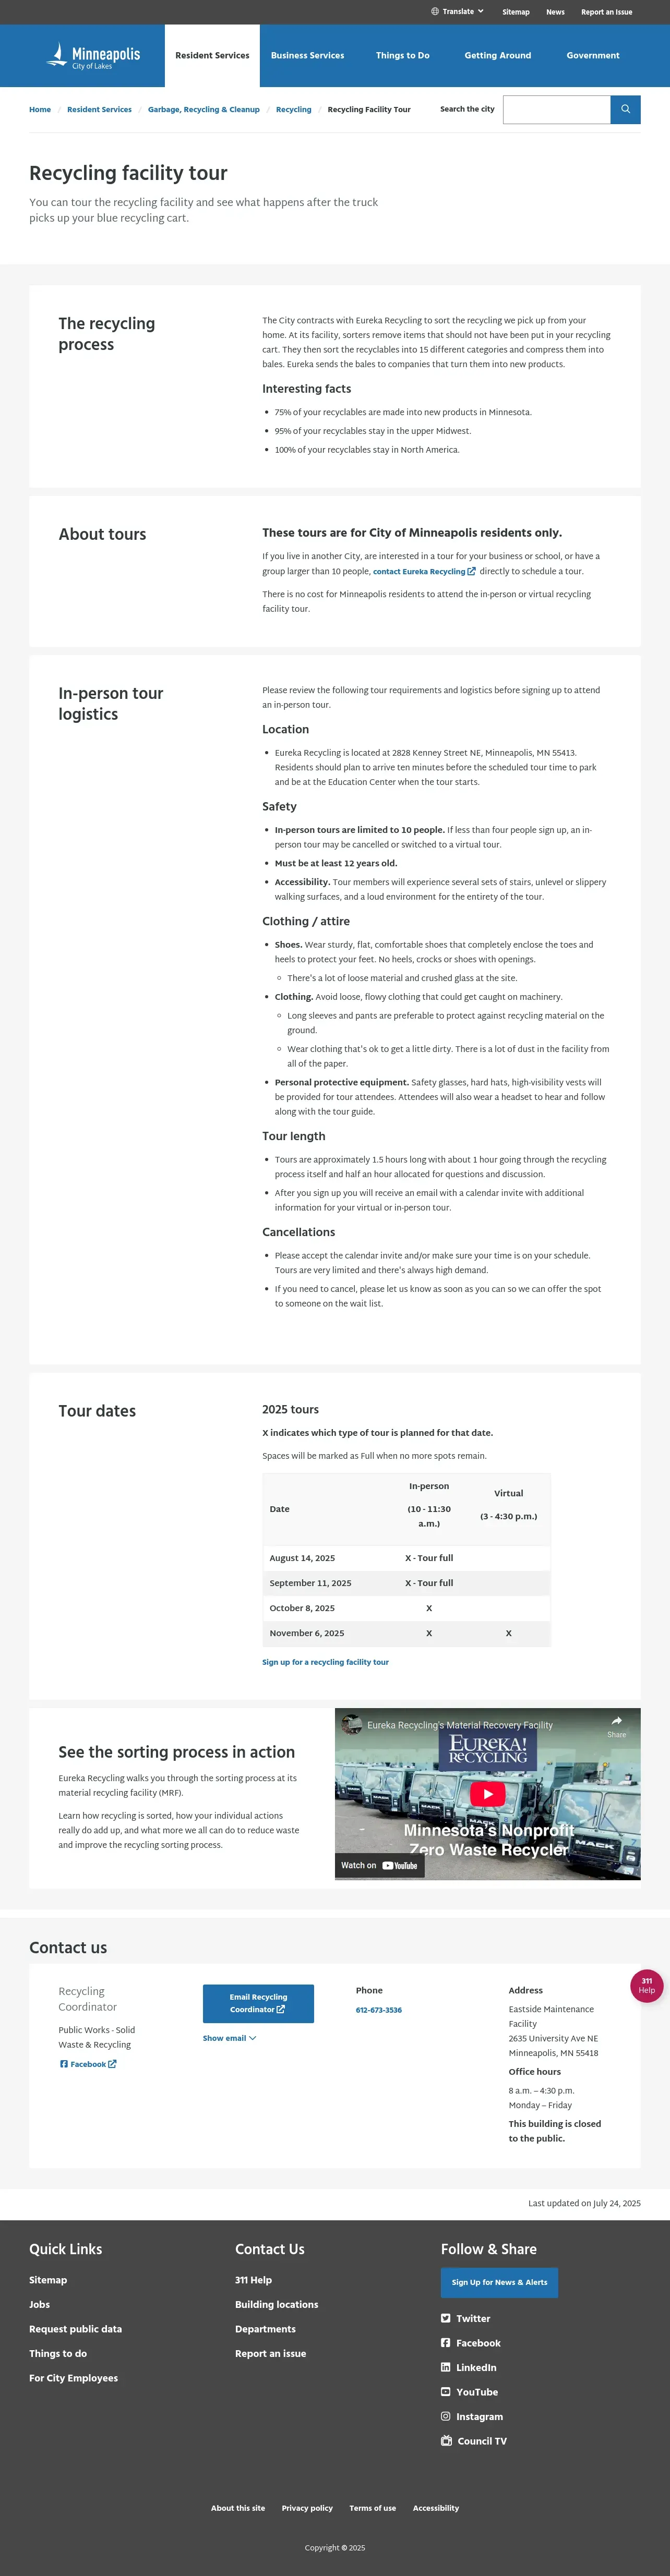The height and width of the screenshot is (2576, 670).
Task: Click the magnifying glass search icon
Action: (625, 109)
